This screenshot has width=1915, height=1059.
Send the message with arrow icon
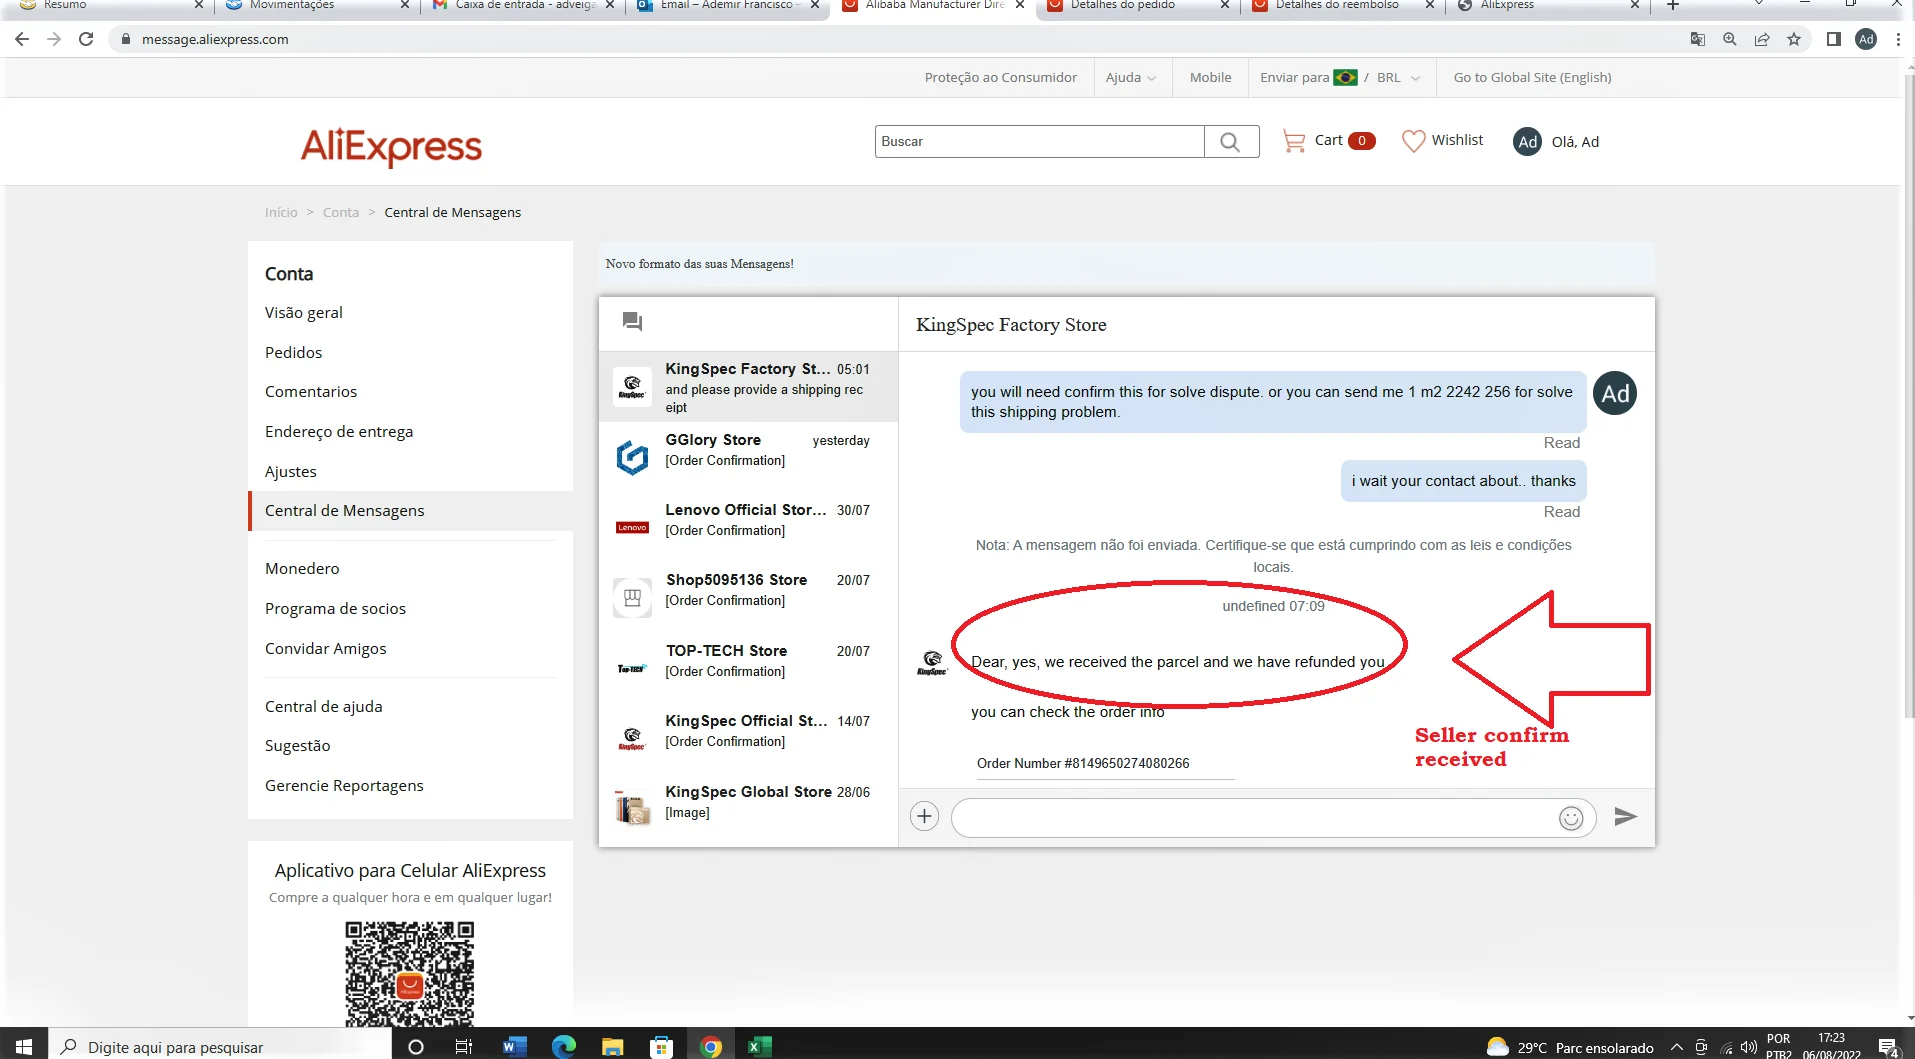[1625, 817]
